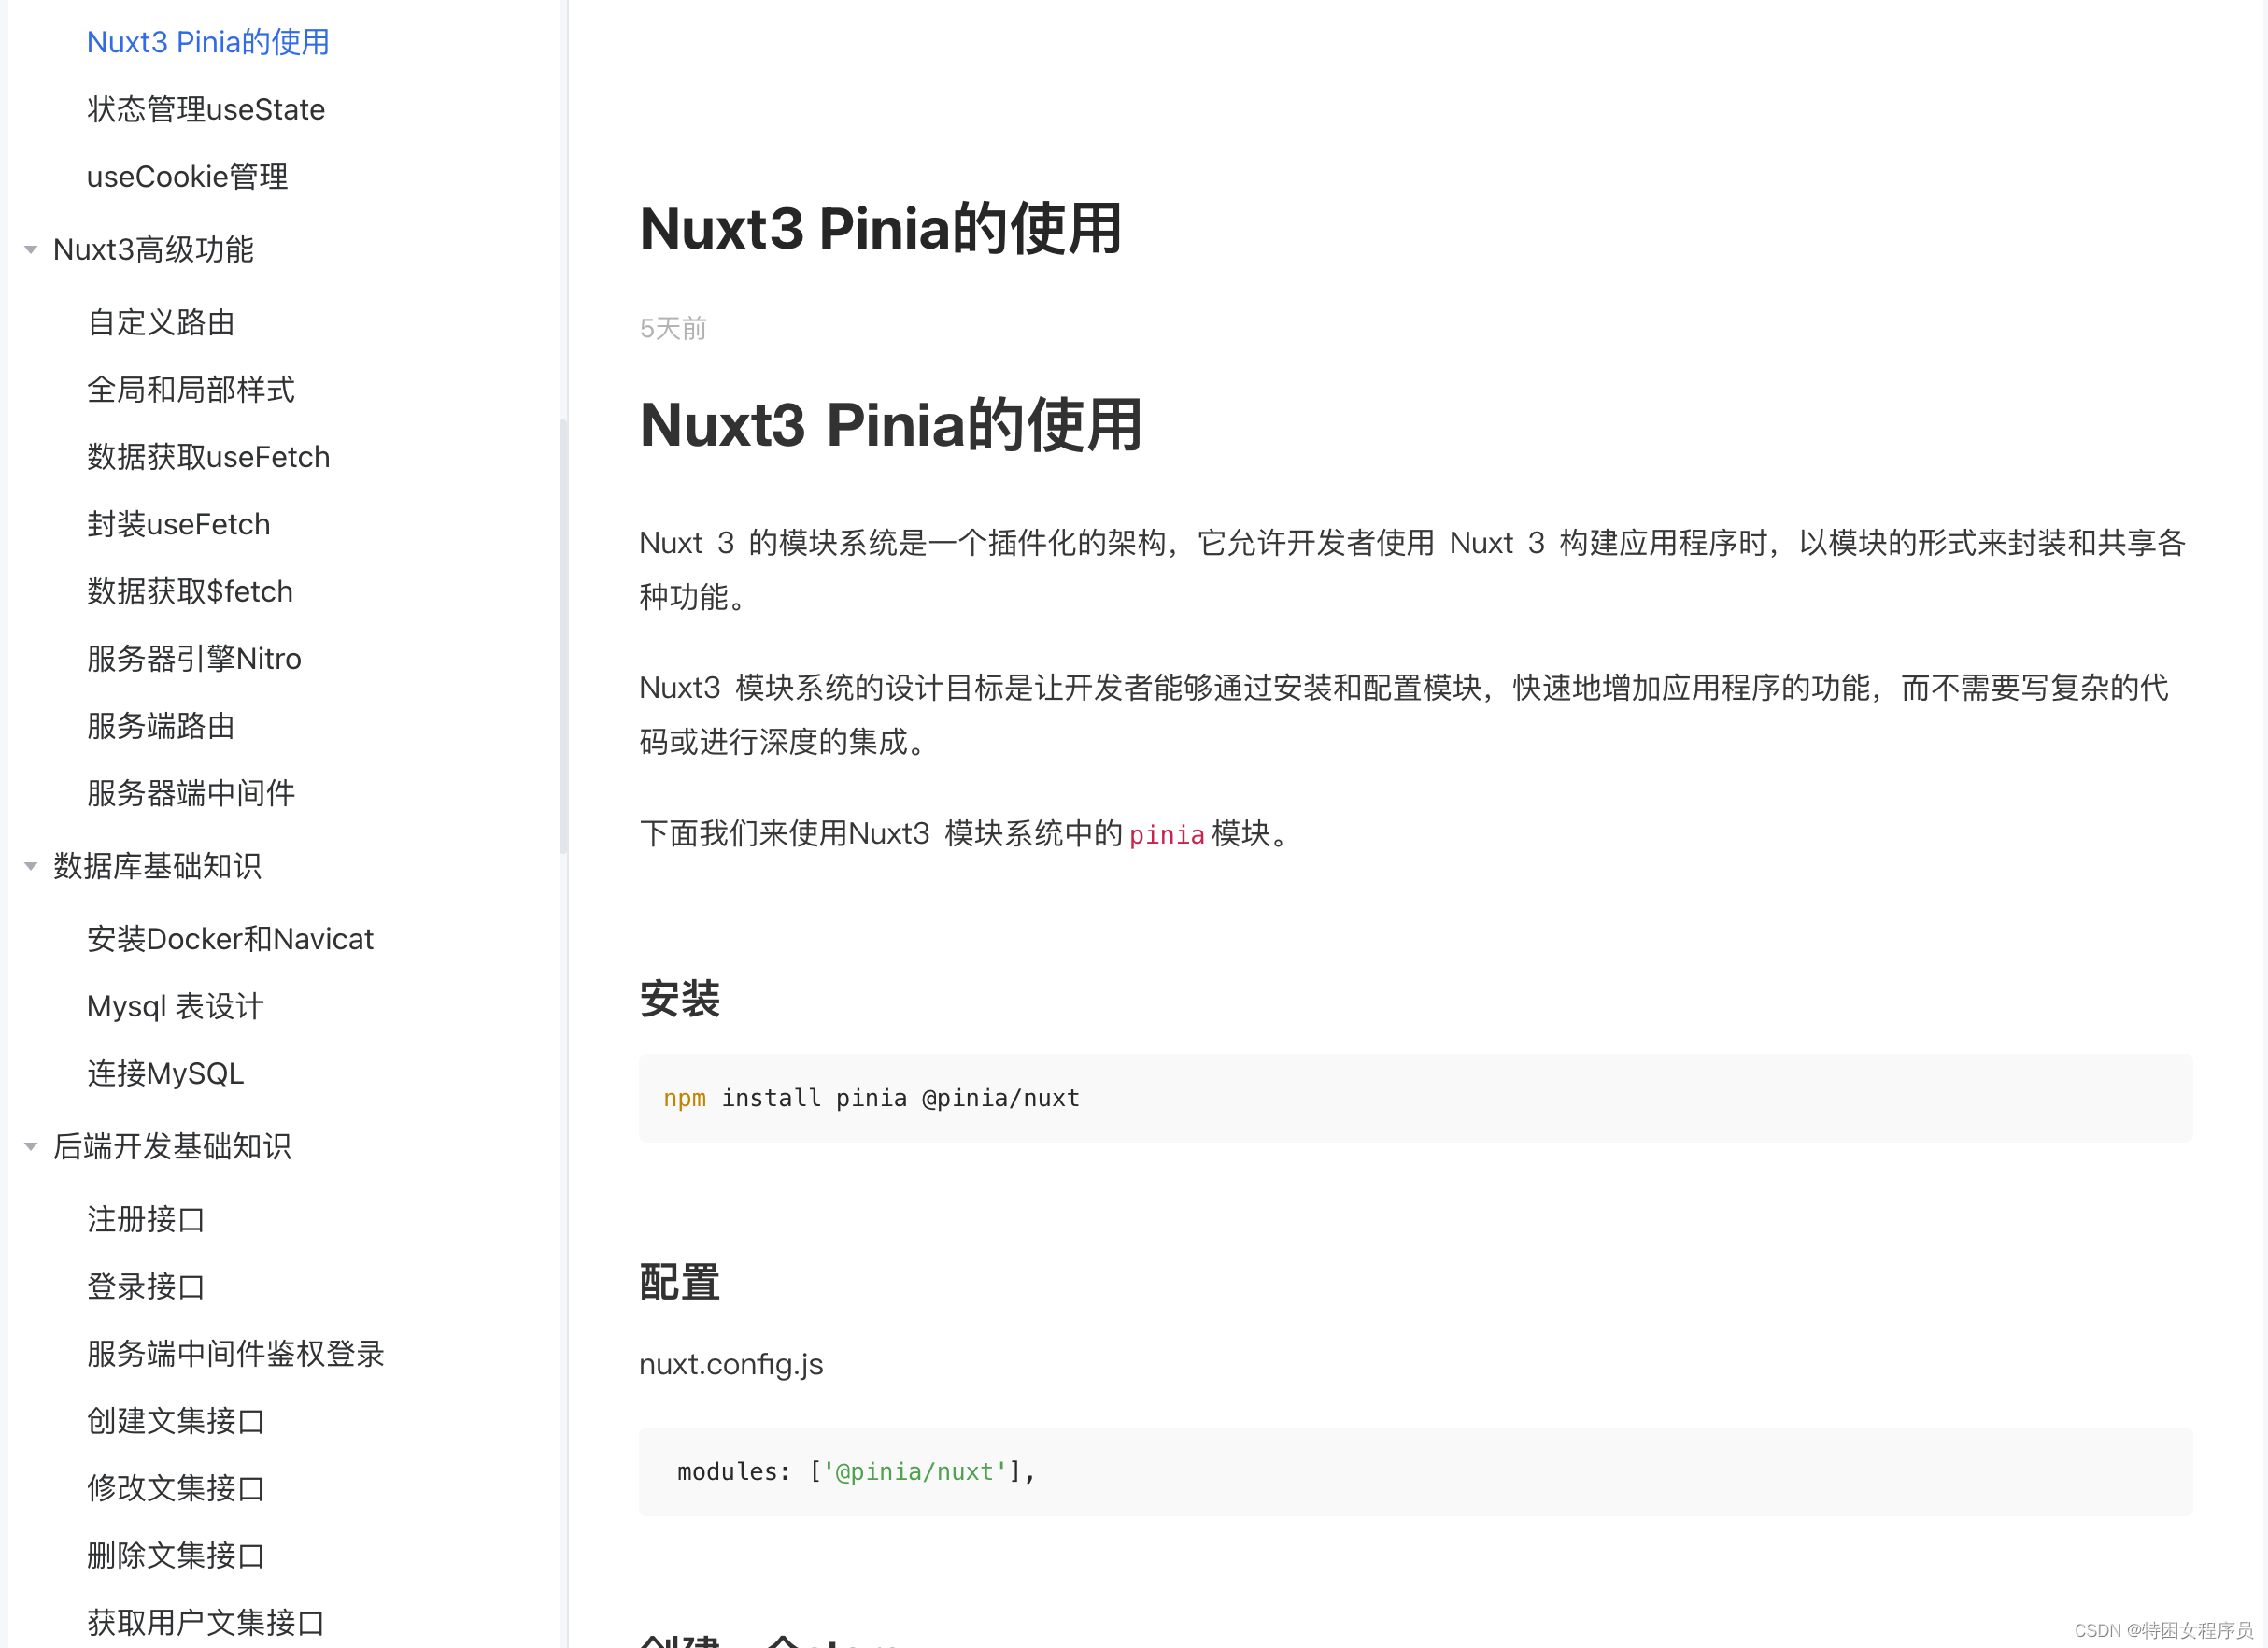This screenshot has width=2268, height=1648.
Task: Open 注册接口 sidebar item
Action: tap(146, 1218)
